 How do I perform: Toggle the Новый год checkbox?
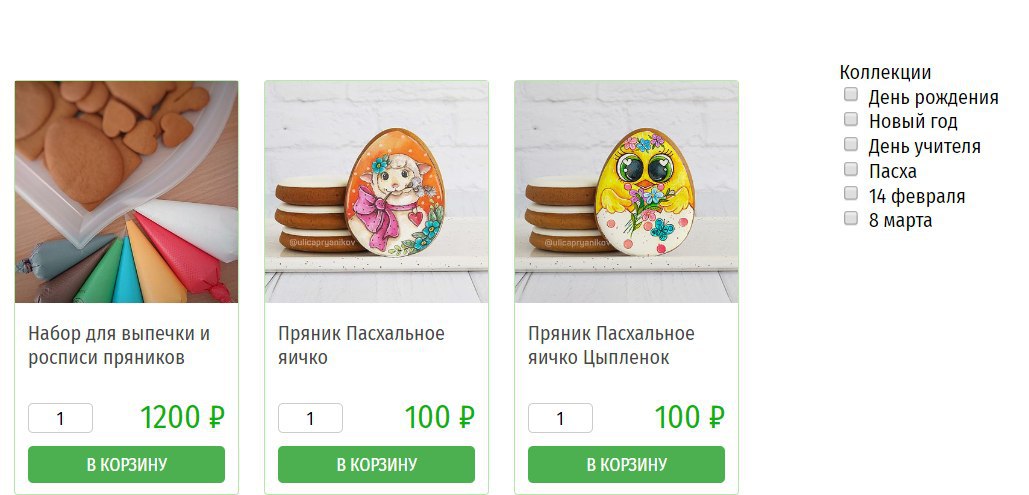(x=850, y=119)
